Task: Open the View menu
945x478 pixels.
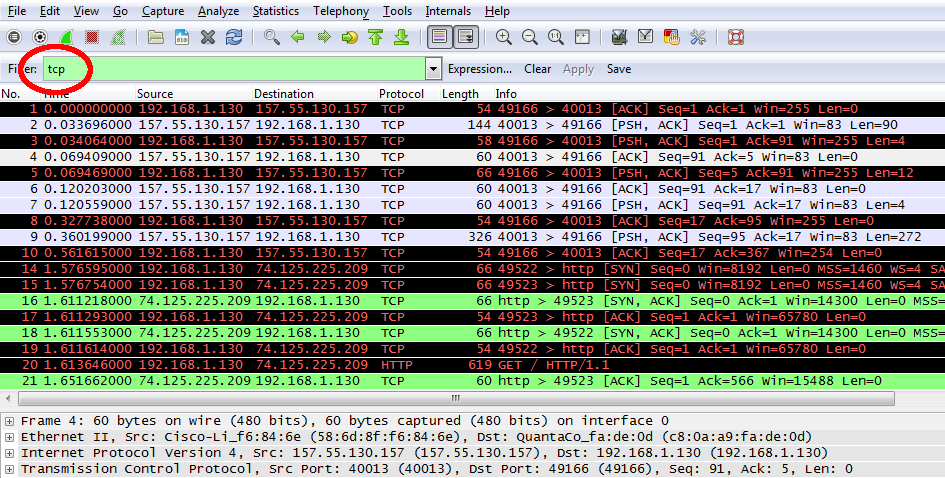Action: pos(86,11)
